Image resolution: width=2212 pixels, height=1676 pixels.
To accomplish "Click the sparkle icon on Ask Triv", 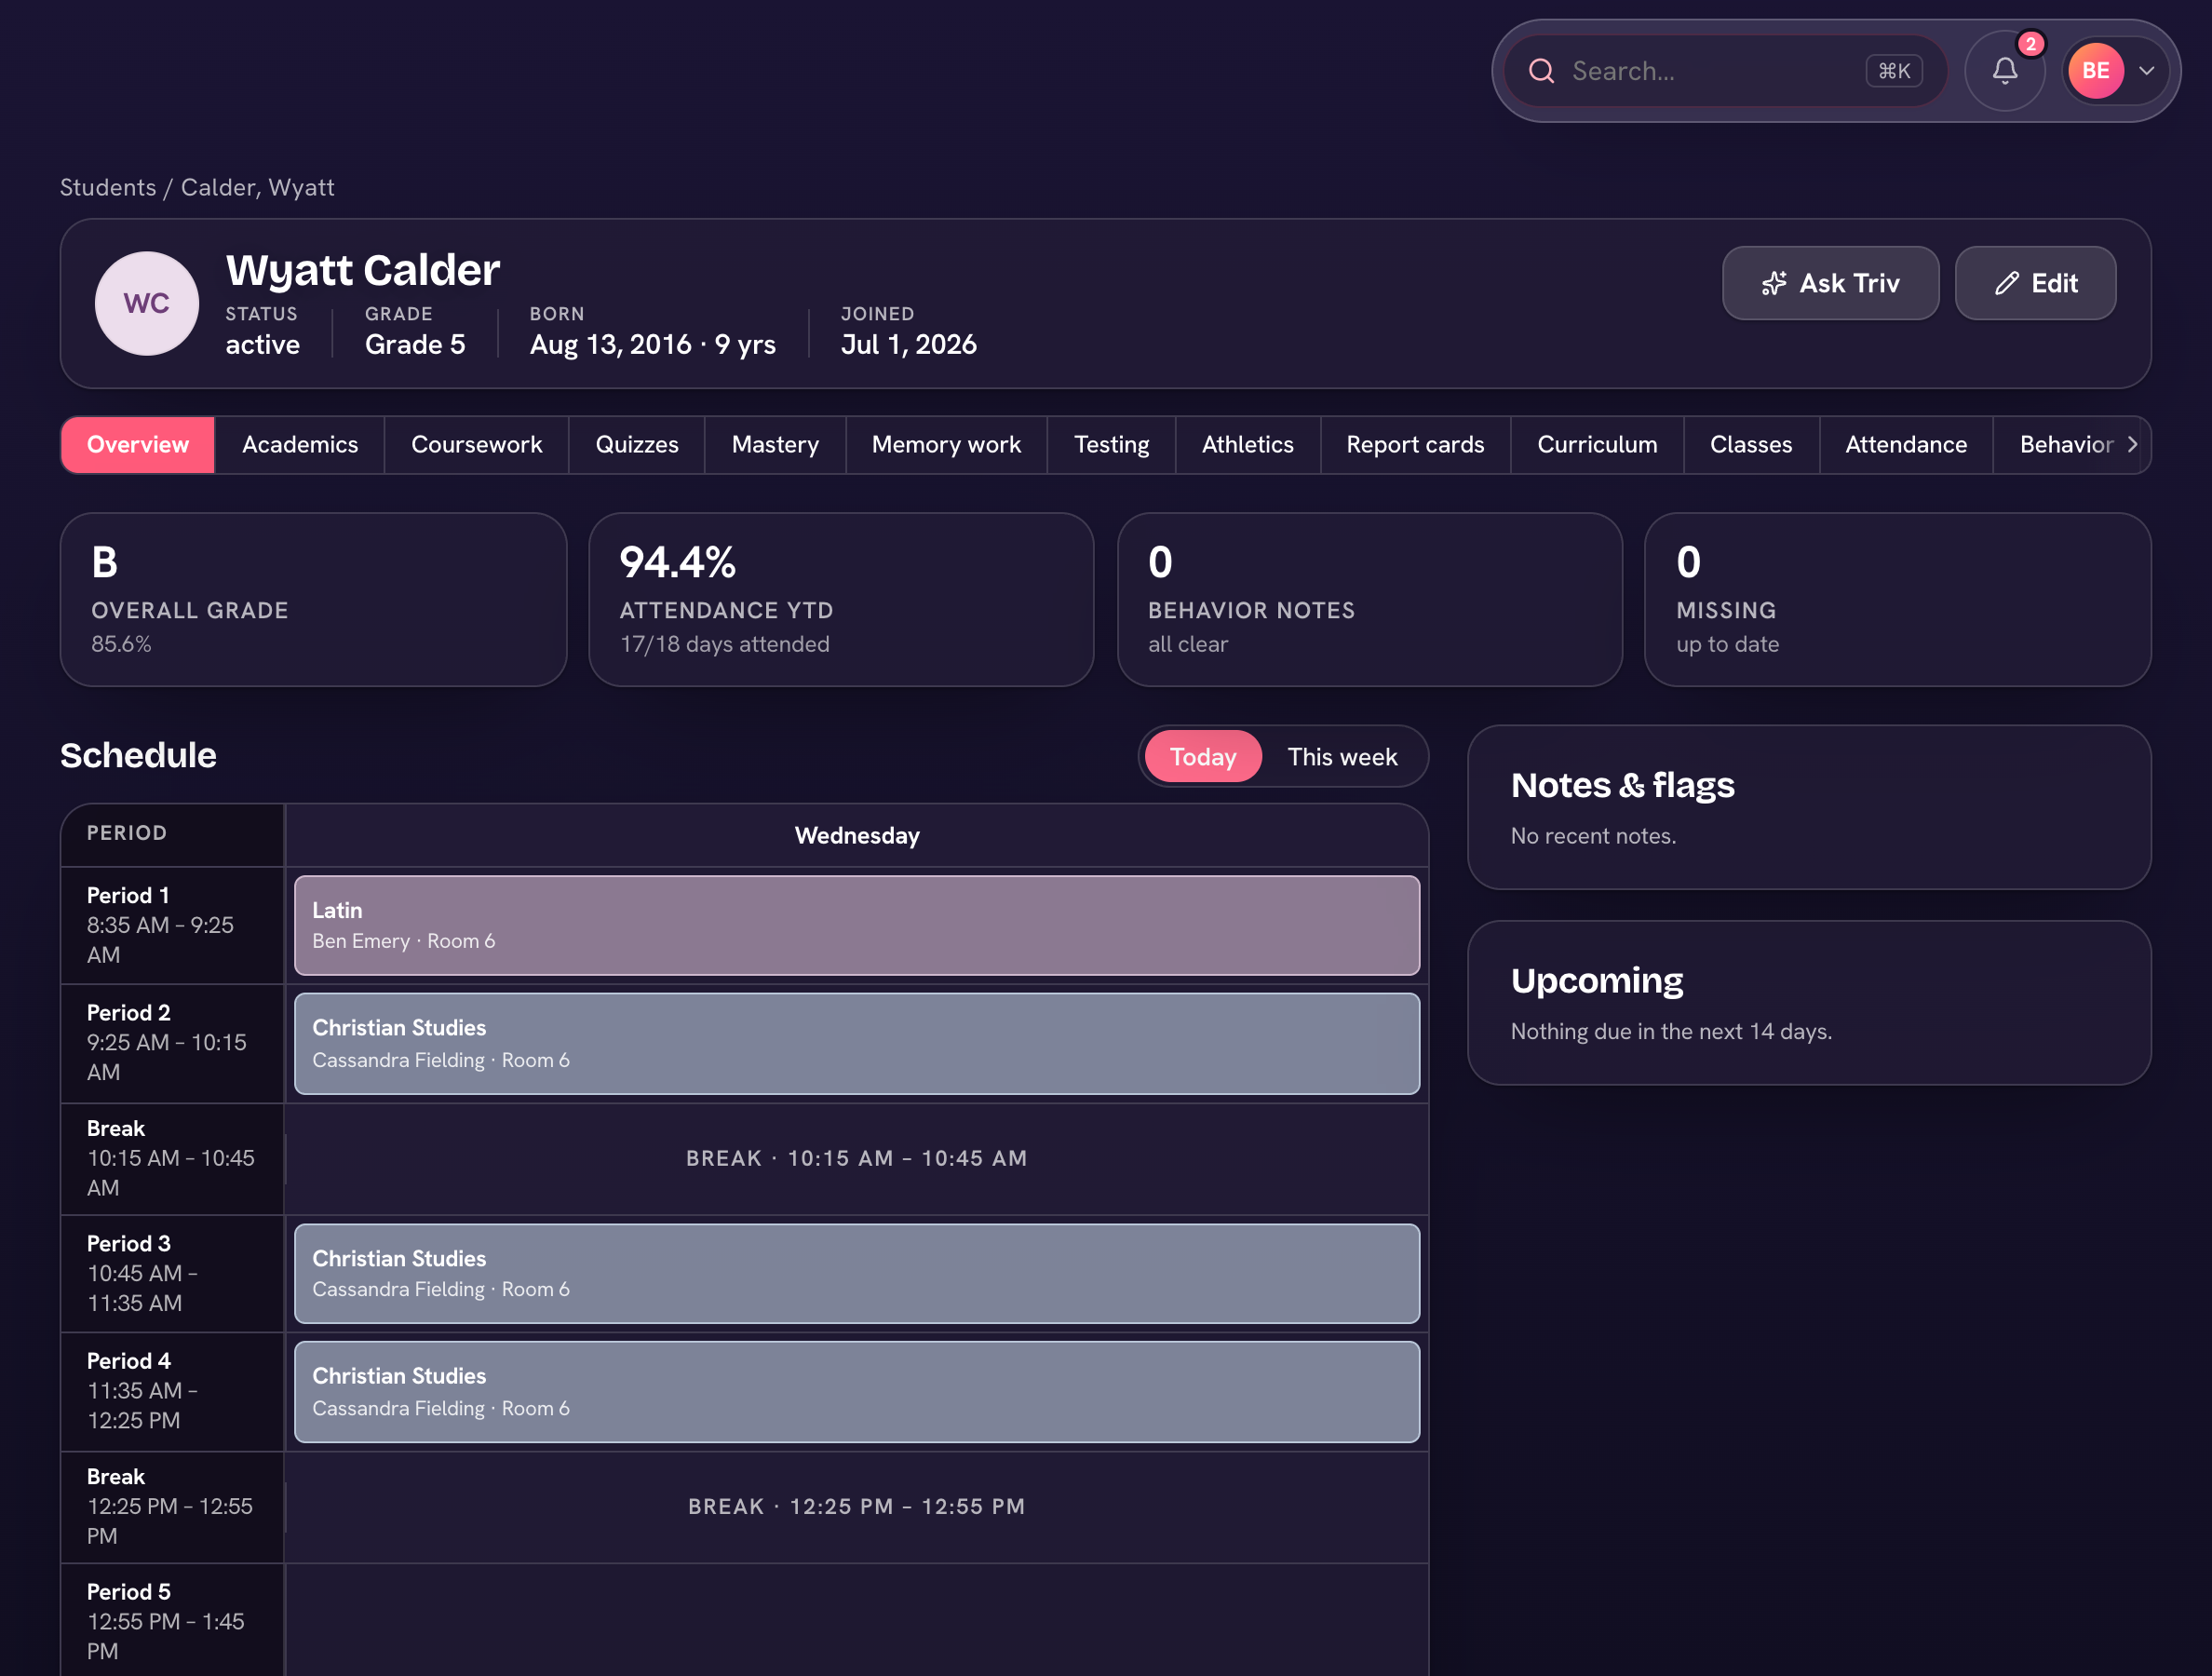I will tap(1774, 284).
